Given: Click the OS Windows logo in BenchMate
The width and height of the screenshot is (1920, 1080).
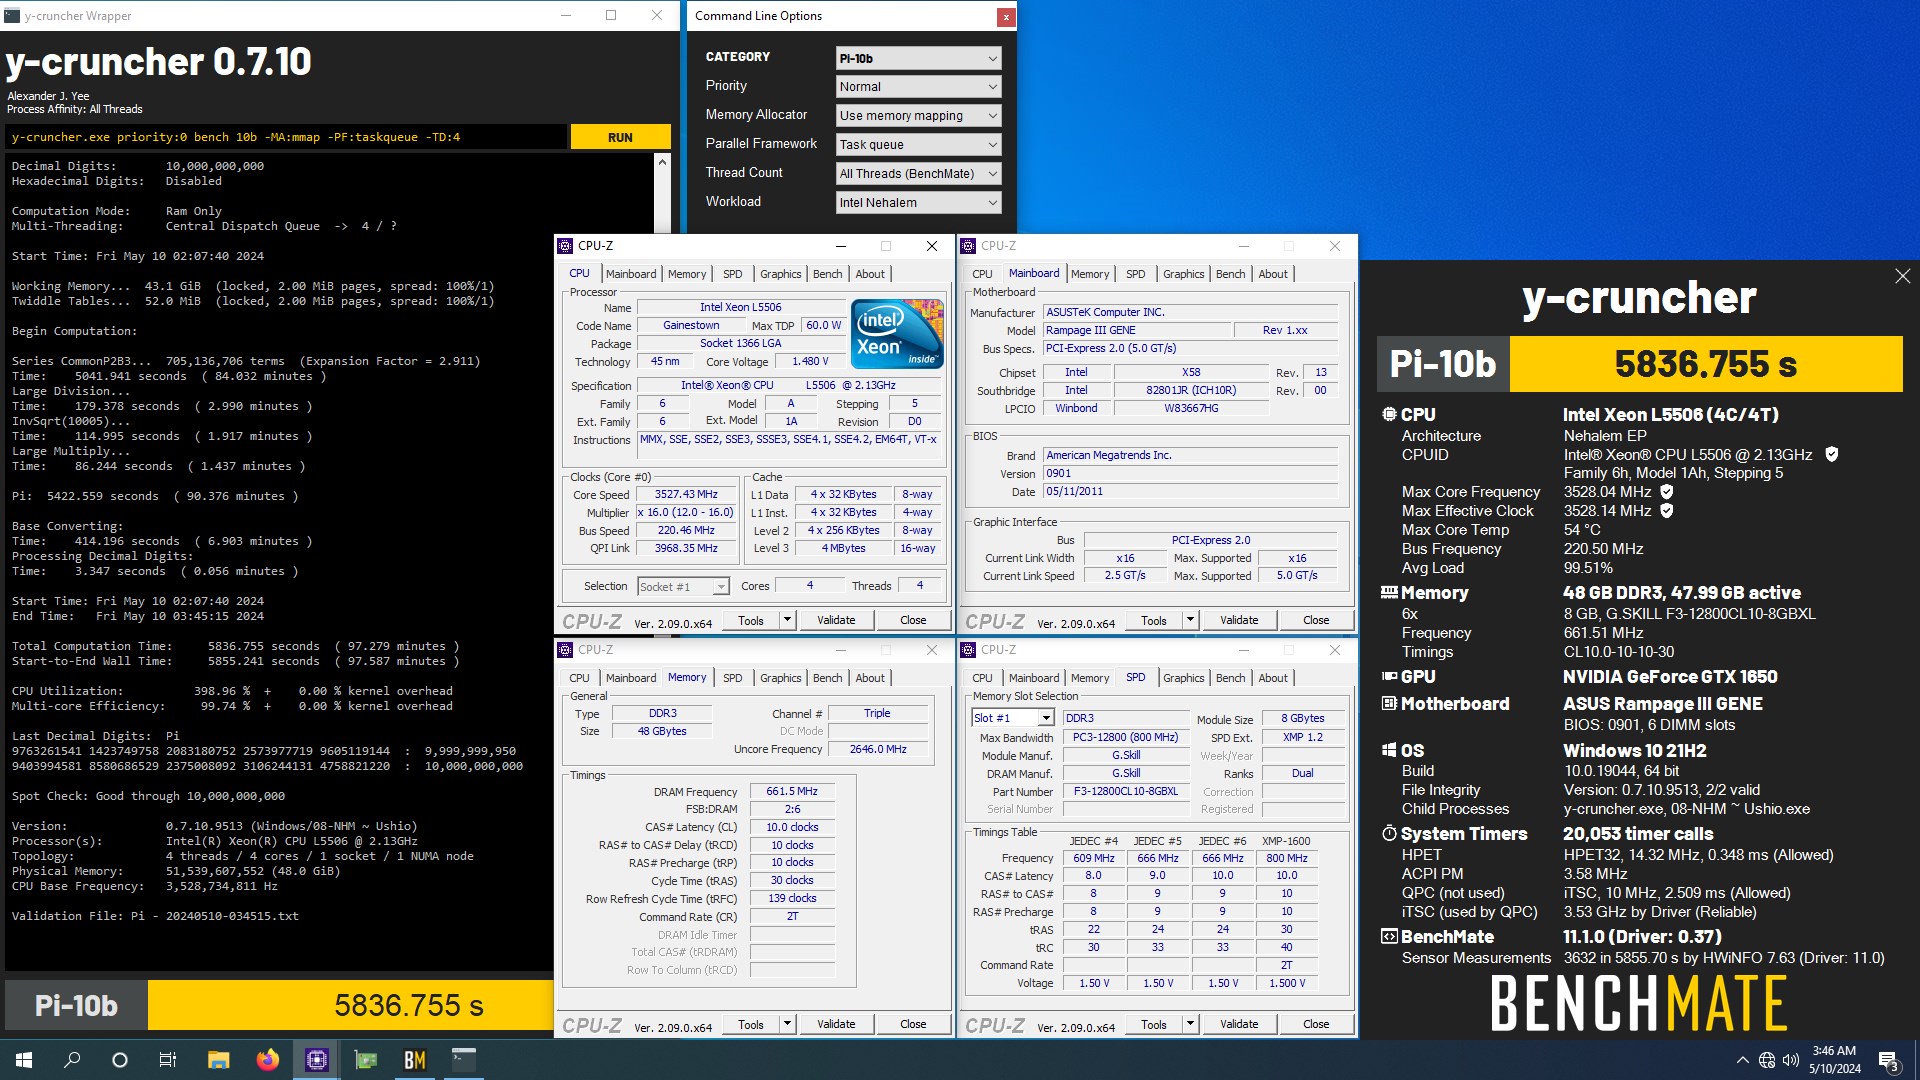Looking at the screenshot, I should pyautogui.click(x=1389, y=750).
